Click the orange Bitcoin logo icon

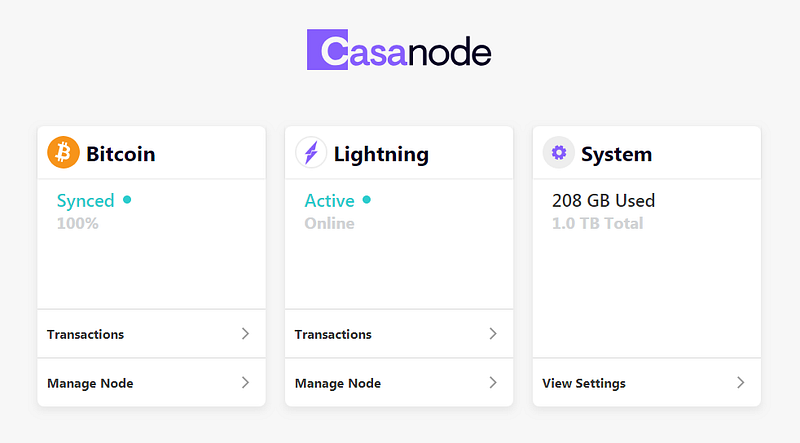[63, 153]
